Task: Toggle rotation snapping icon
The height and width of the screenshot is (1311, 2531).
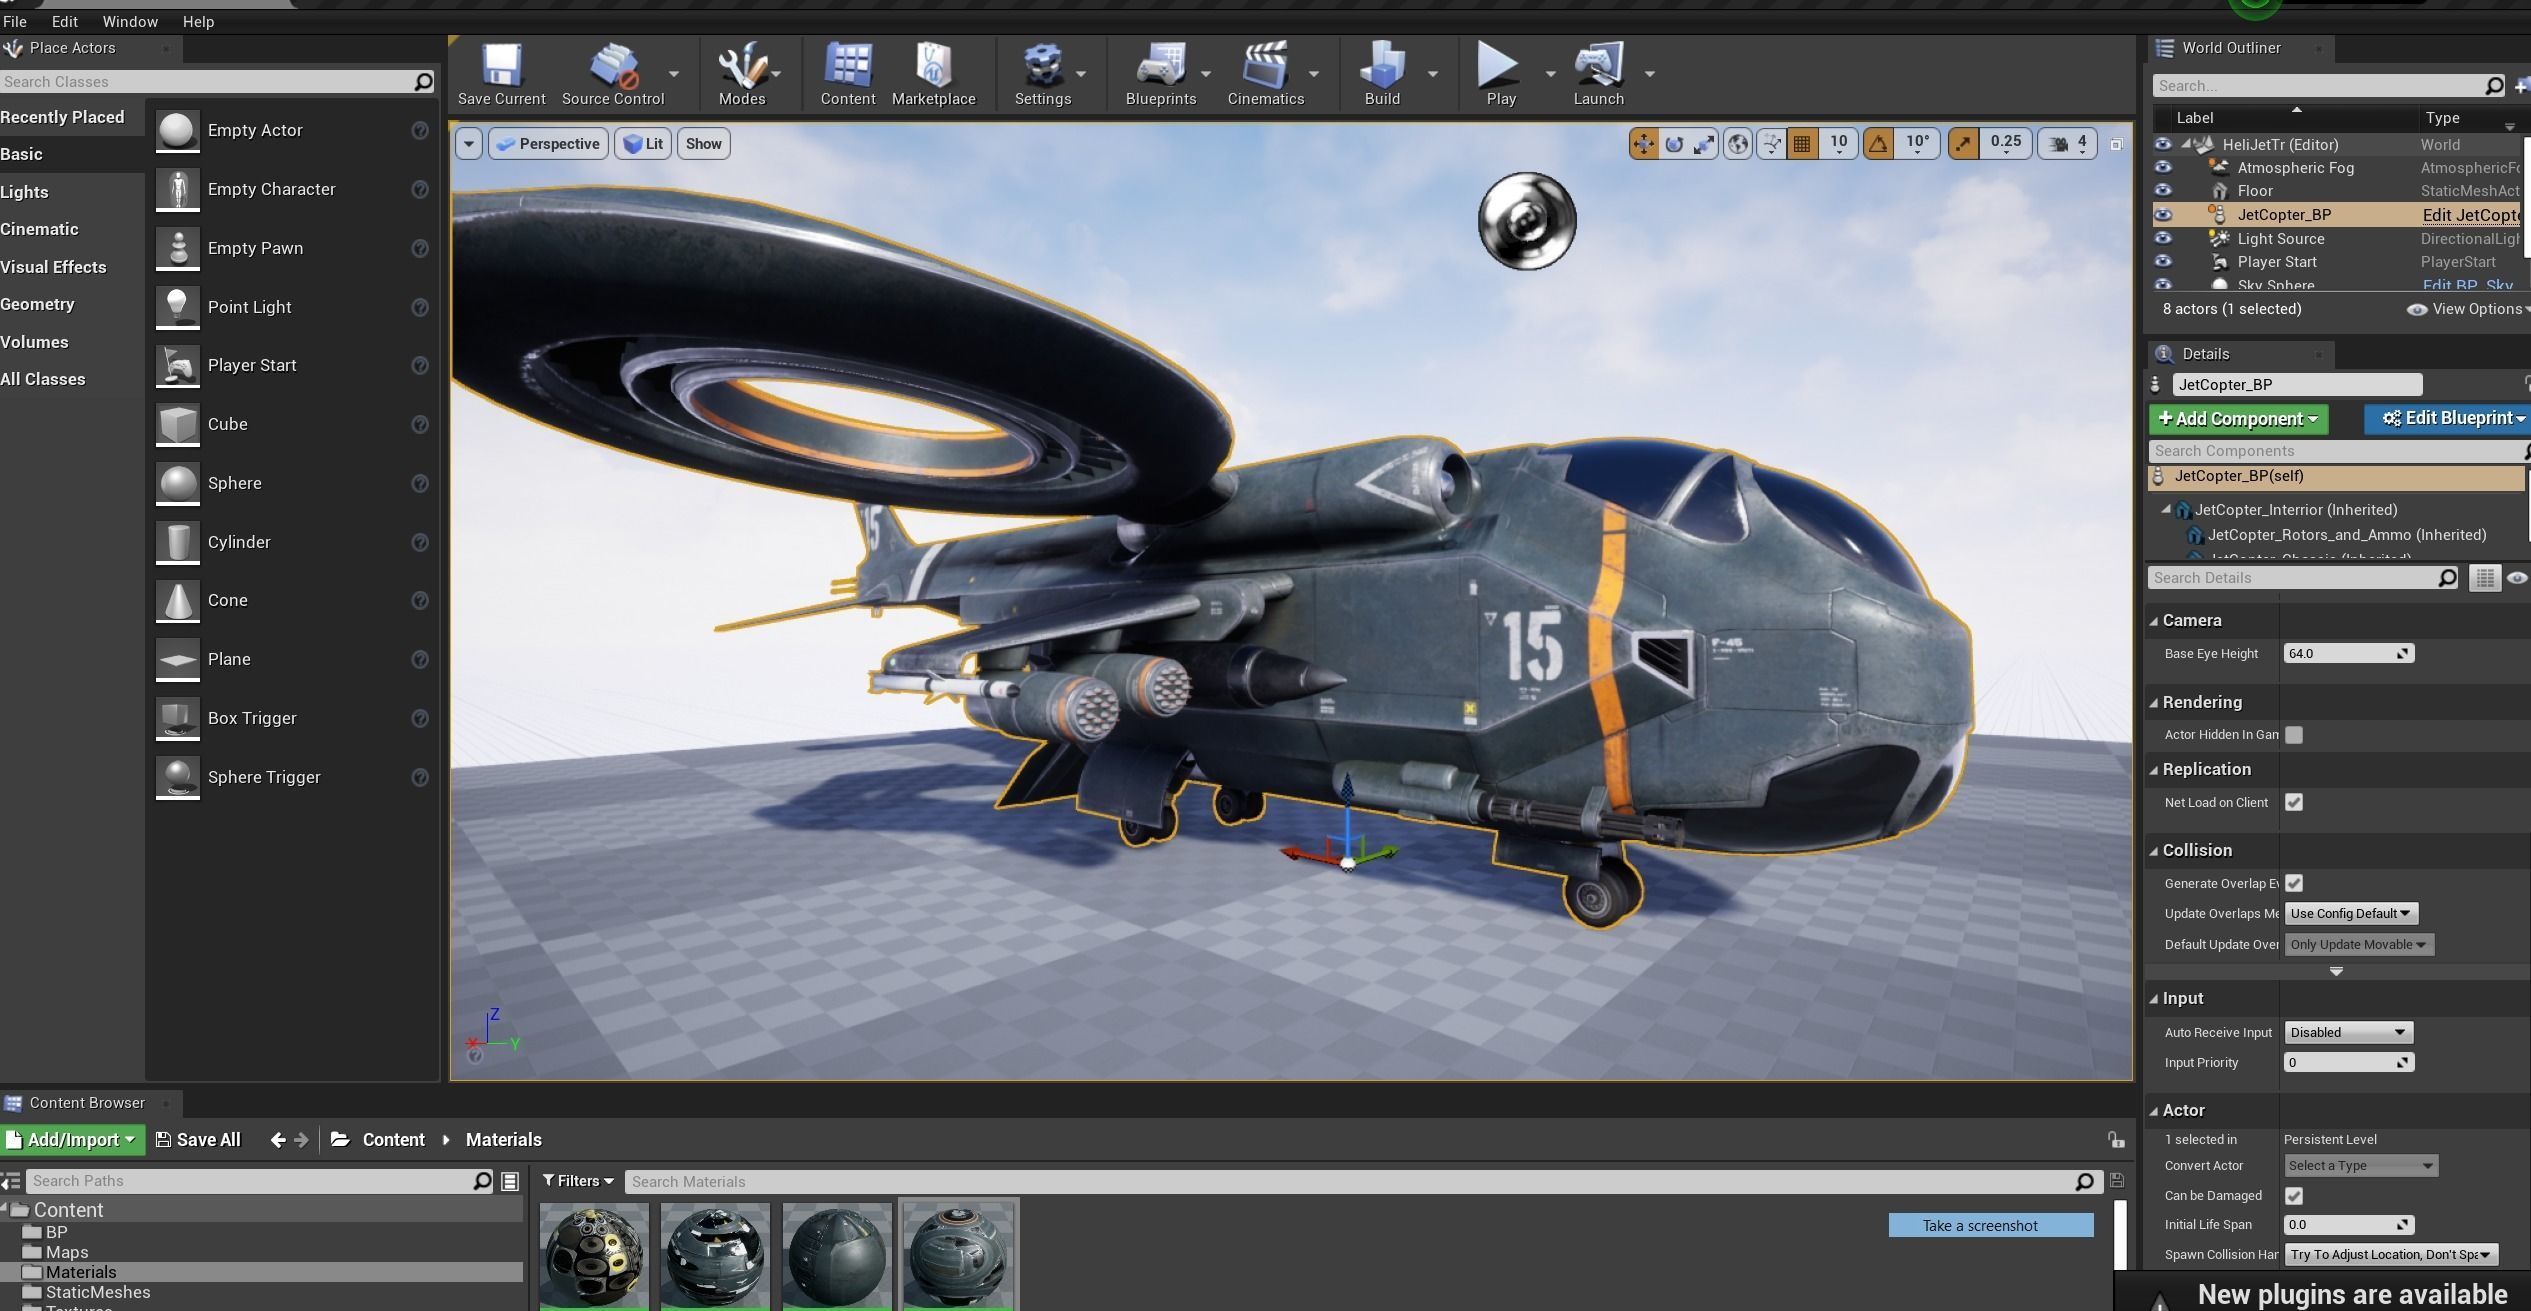Action: (1878, 144)
